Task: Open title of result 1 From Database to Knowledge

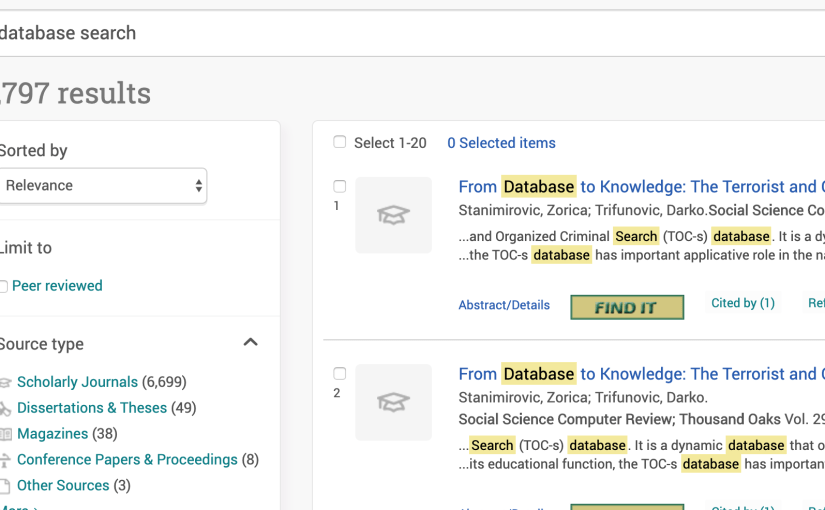Action: tap(641, 186)
